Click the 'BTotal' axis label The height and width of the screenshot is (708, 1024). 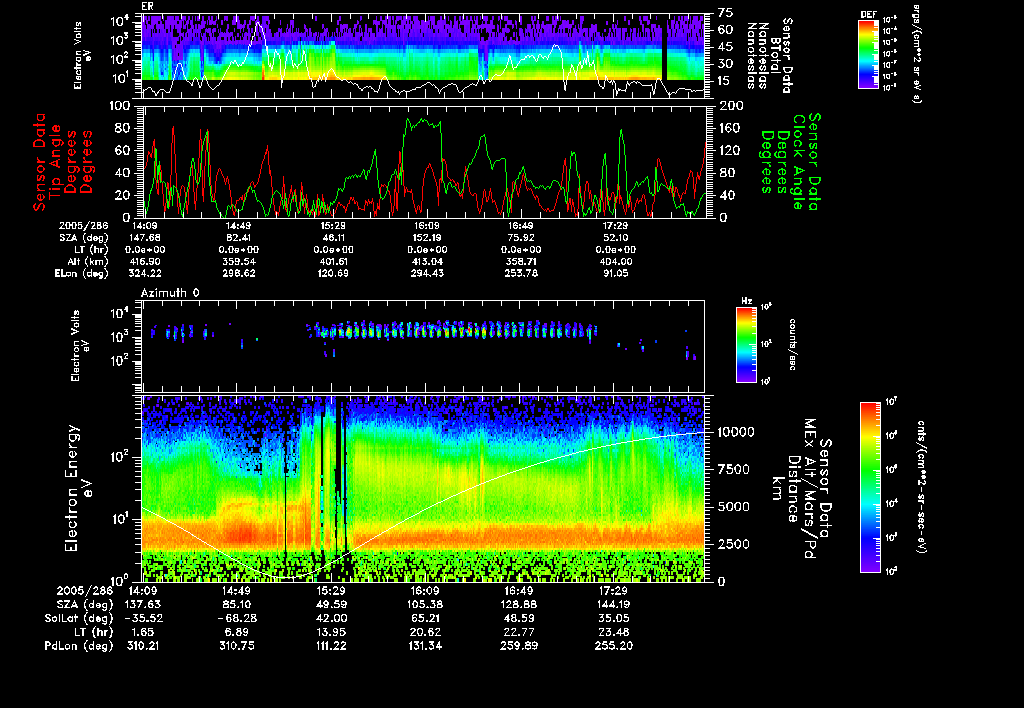[776, 56]
